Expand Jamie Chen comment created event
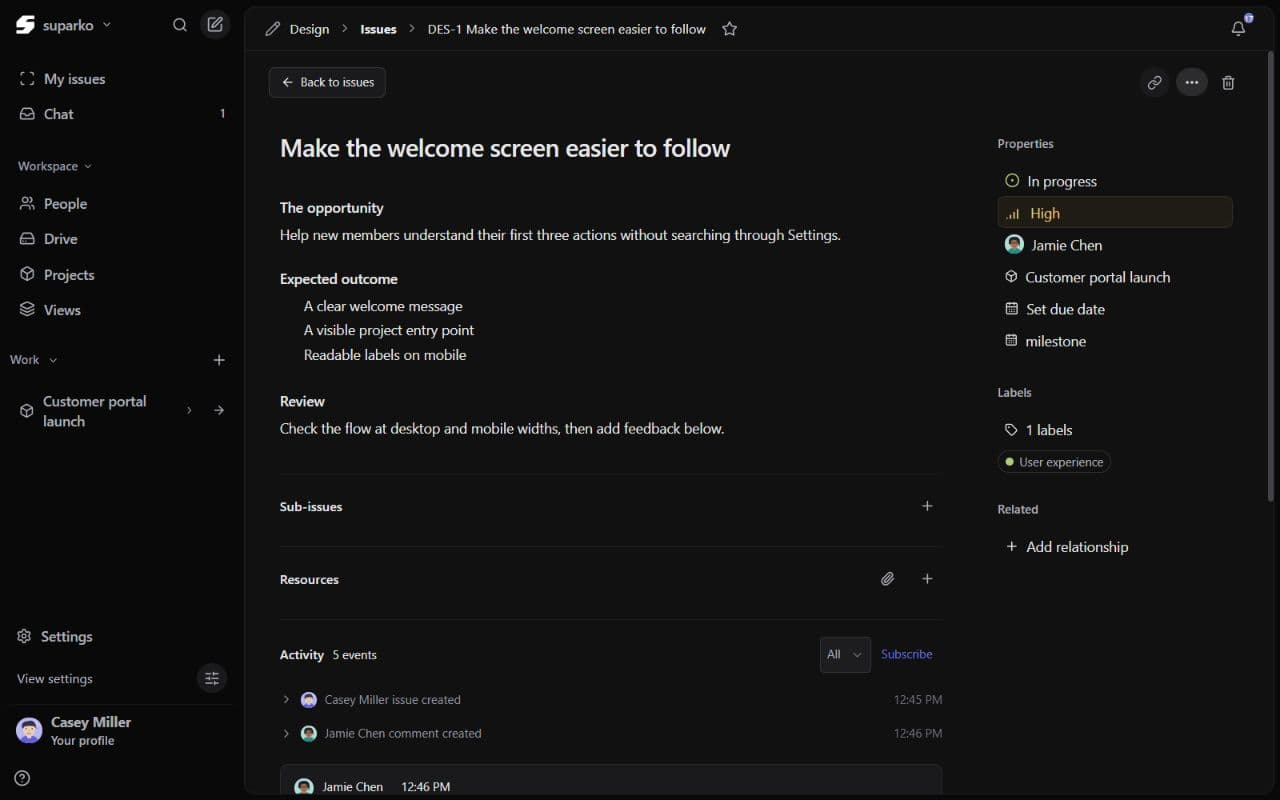 point(286,734)
